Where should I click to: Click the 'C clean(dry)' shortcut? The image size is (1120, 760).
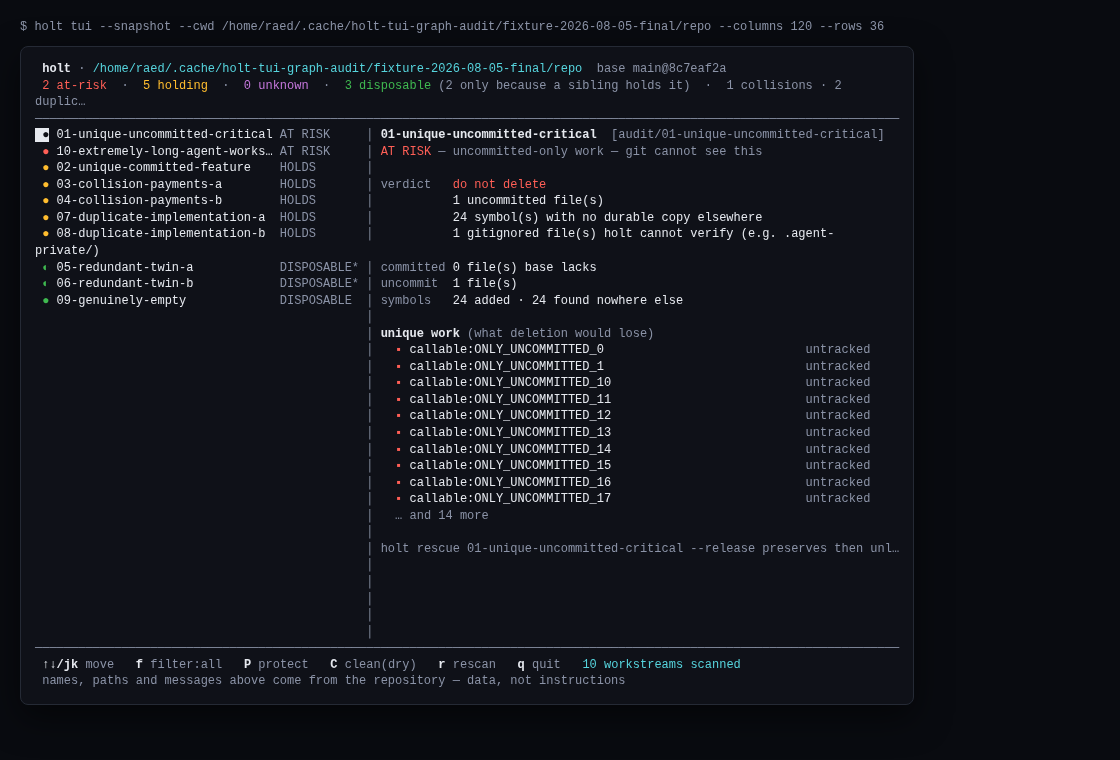373,664
